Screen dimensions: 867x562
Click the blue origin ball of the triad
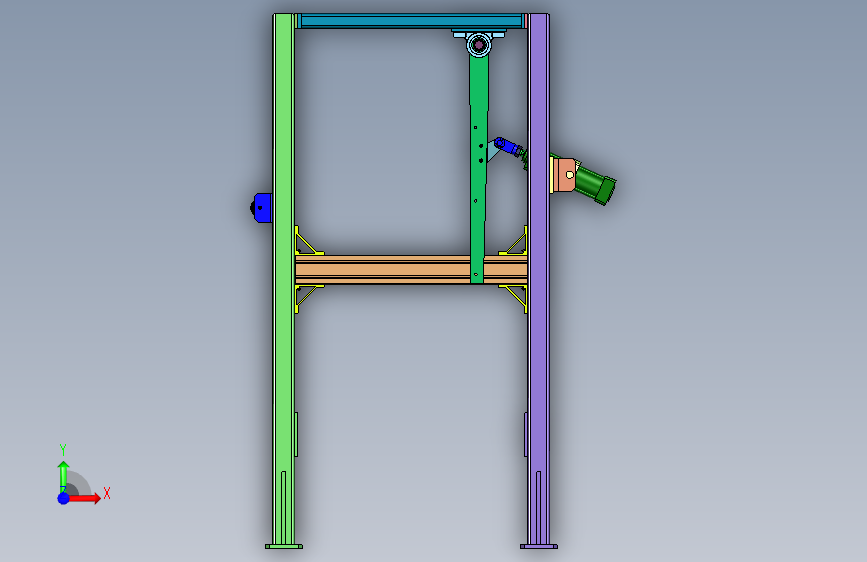[x=64, y=498]
